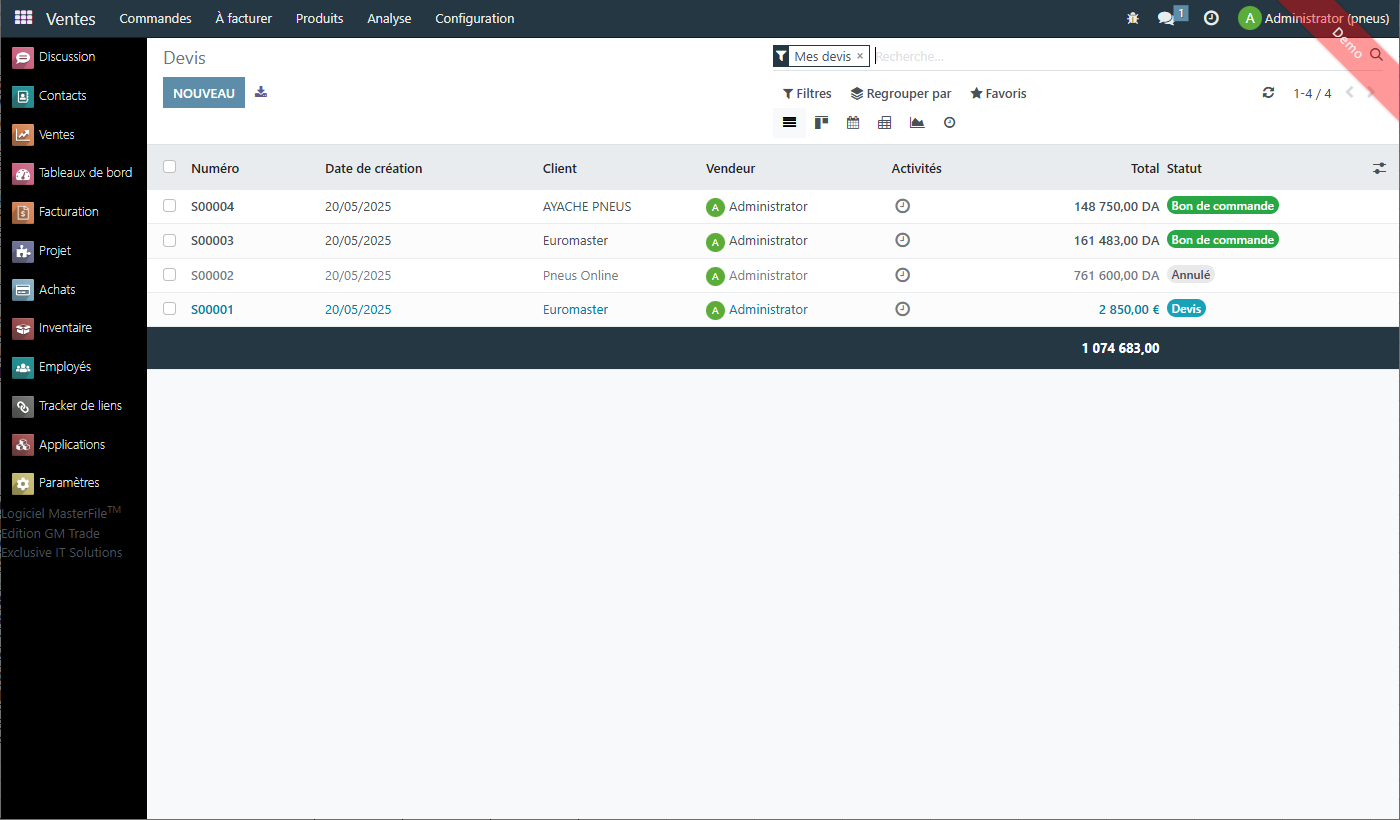The height and width of the screenshot is (820, 1400).
Task: Click client Pneus Online cell
Action: pos(580,275)
